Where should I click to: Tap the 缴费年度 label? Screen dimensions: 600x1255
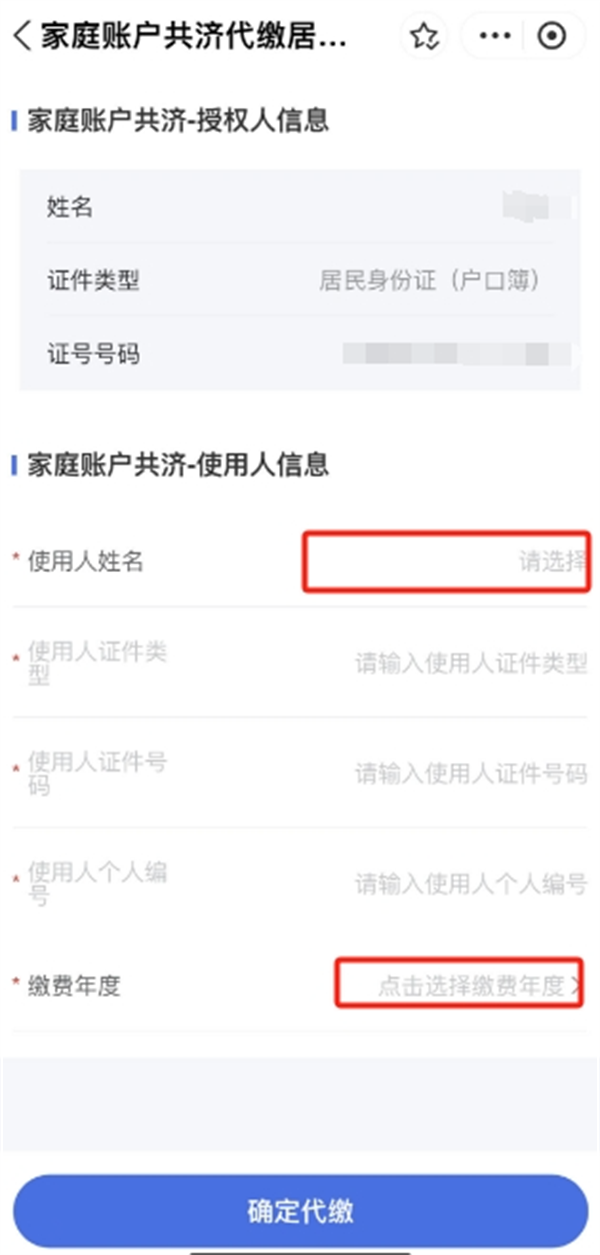pos(74,986)
